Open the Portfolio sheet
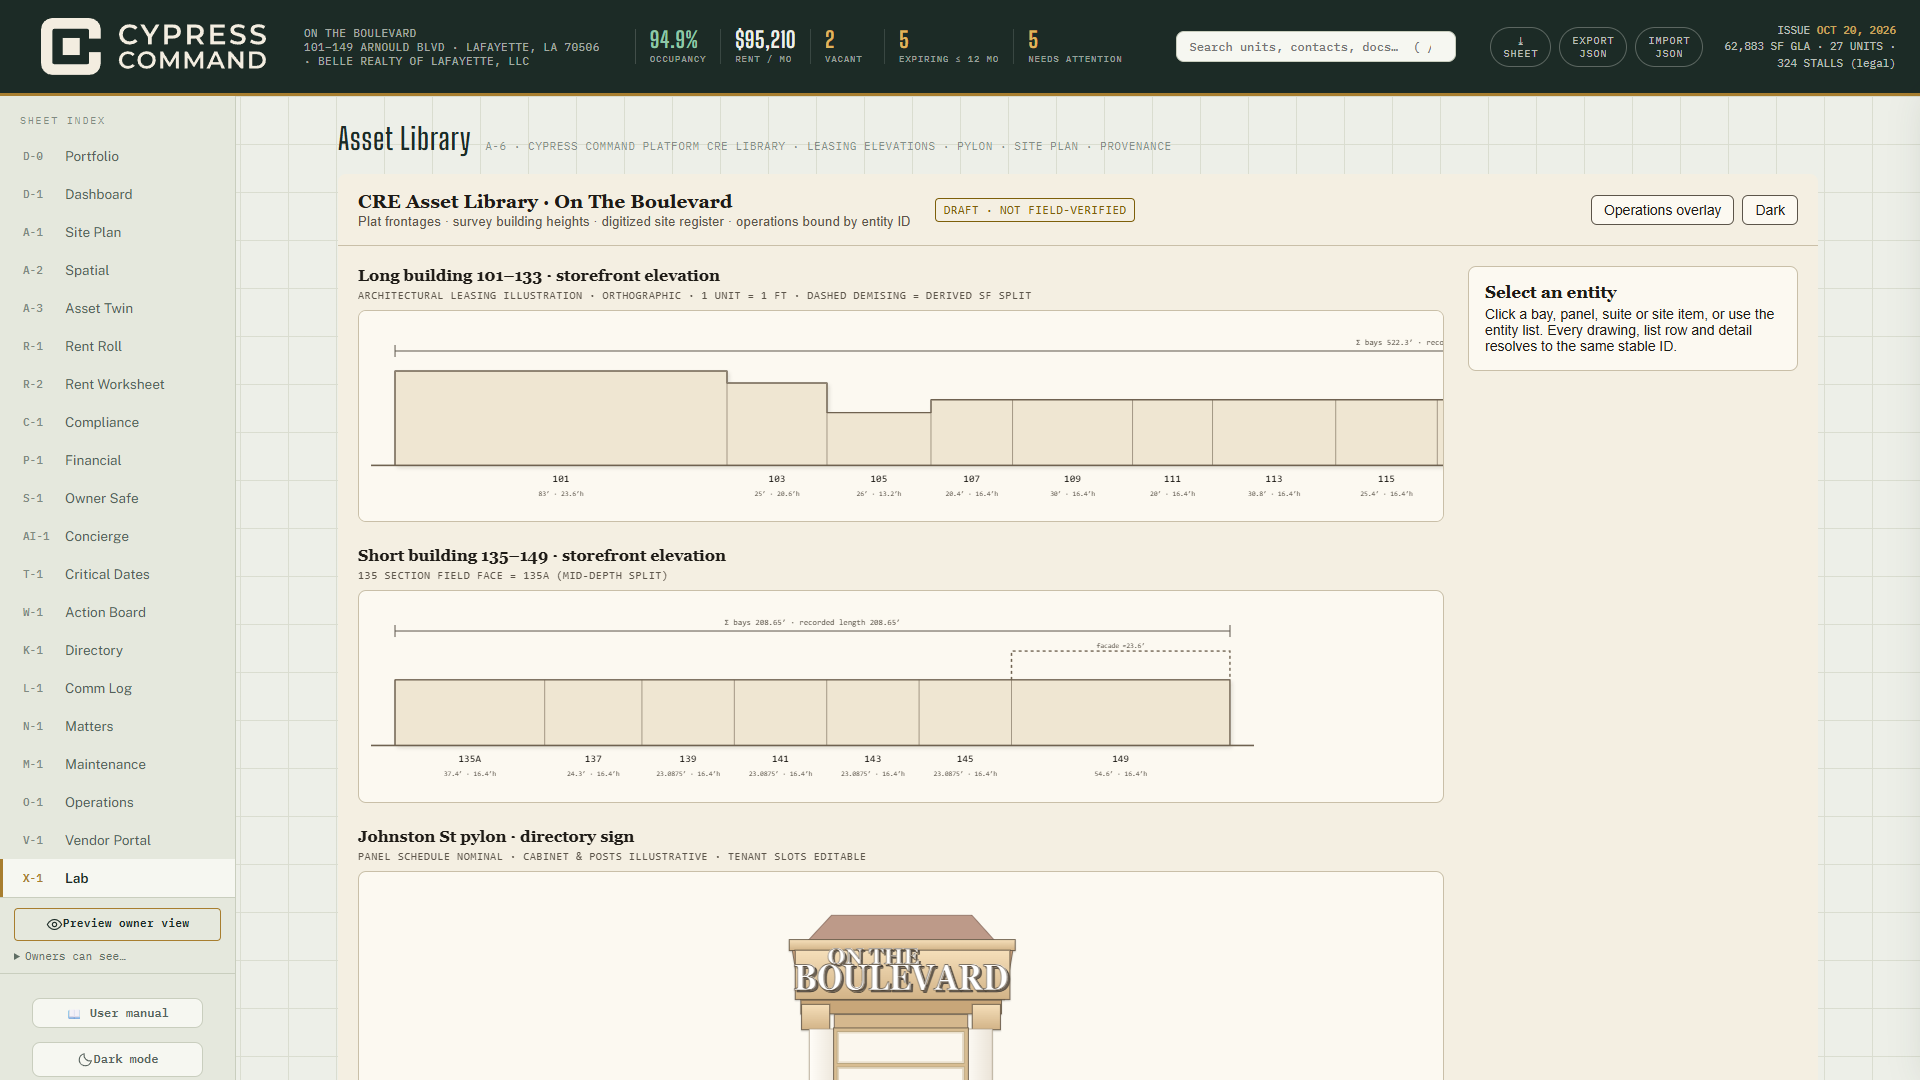The height and width of the screenshot is (1080, 1920). (118, 157)
